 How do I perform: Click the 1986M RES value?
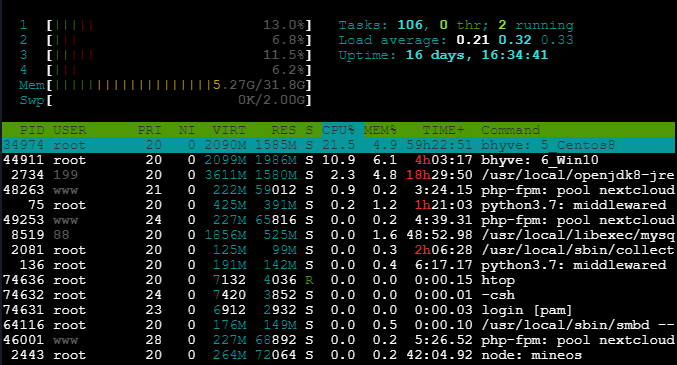click(x=275, y=160)
